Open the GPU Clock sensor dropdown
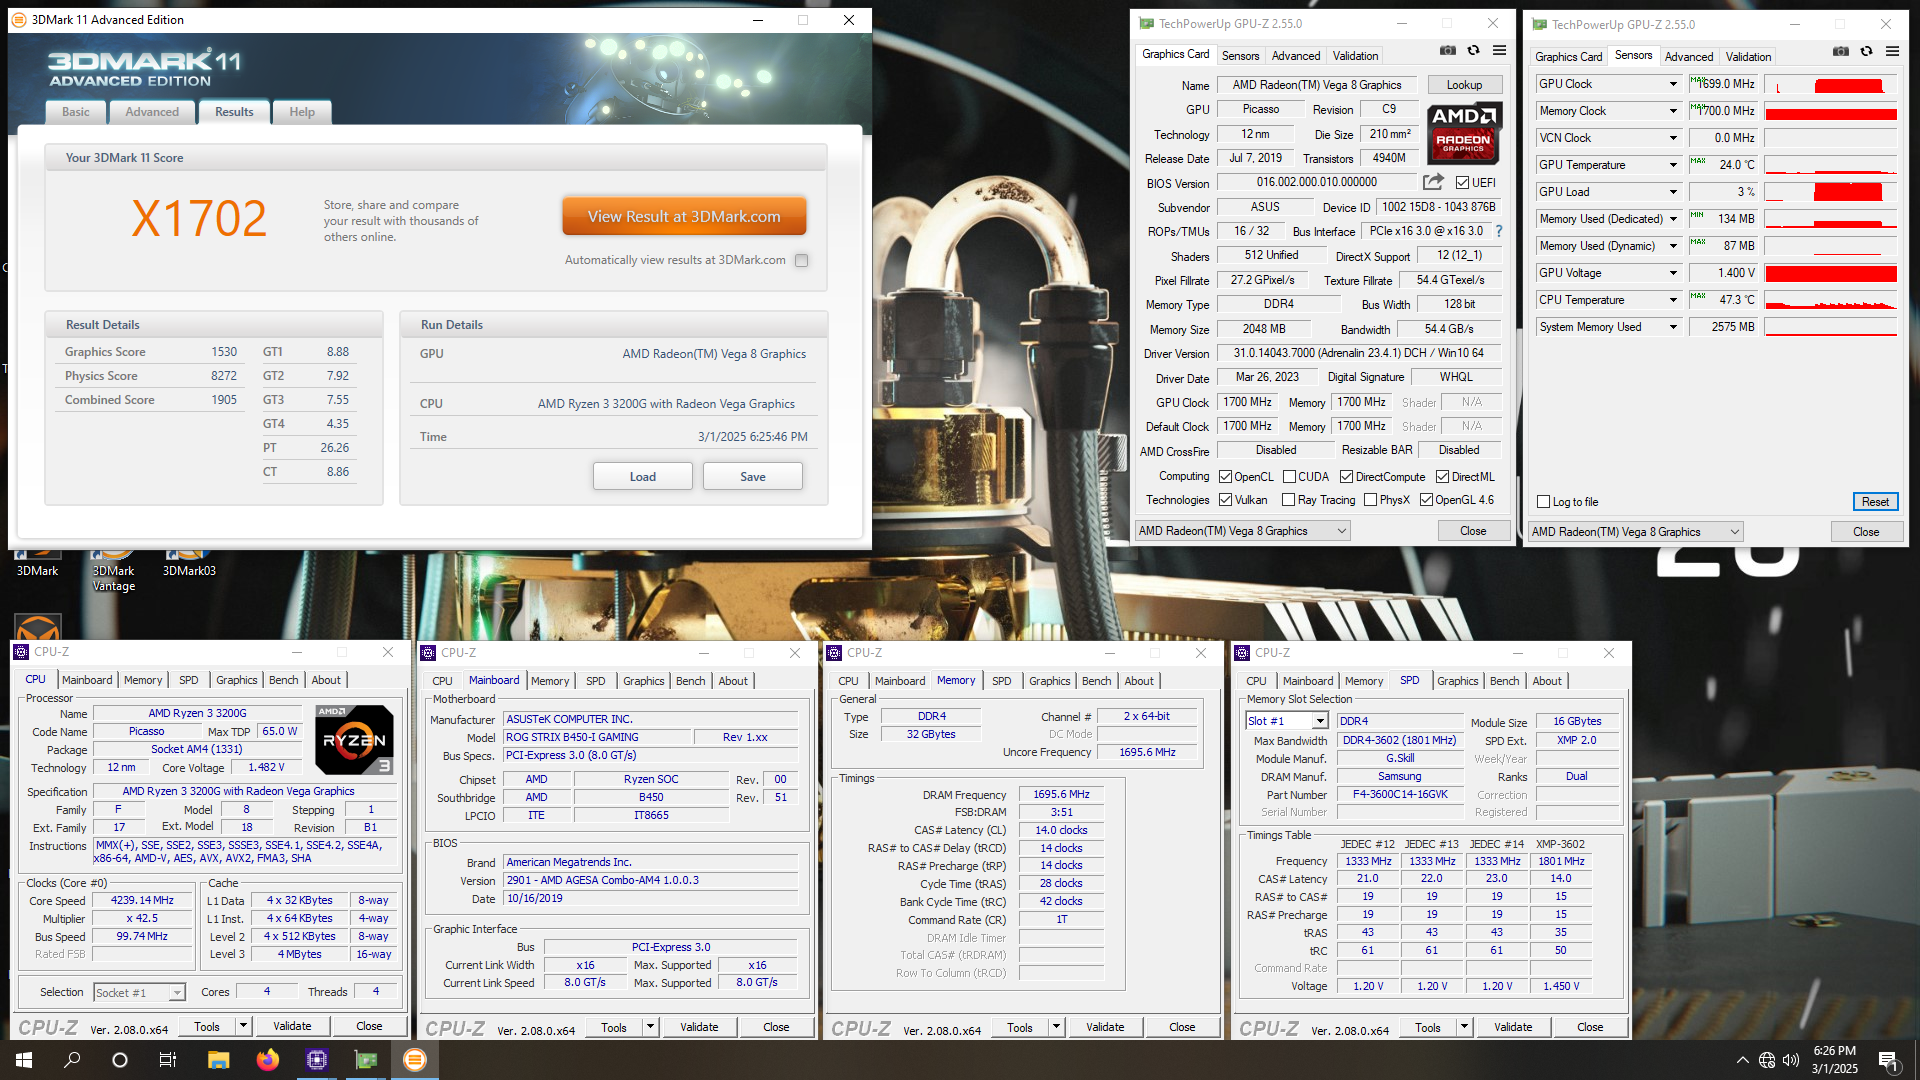The image size is (1920, 1080). 1673,84
